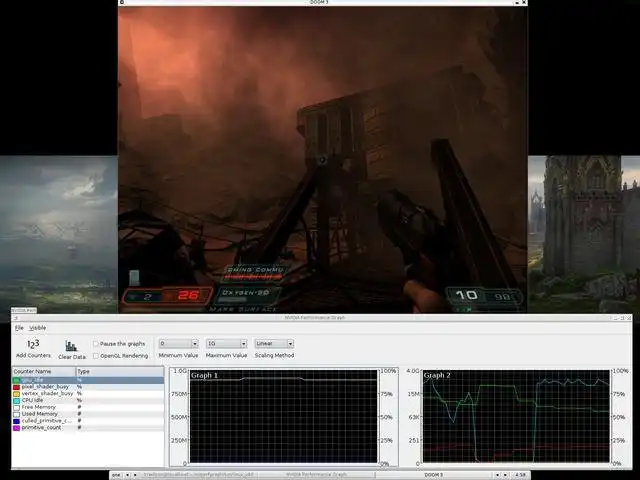
Task: Click the Type column header
Action: coord(120,371)
